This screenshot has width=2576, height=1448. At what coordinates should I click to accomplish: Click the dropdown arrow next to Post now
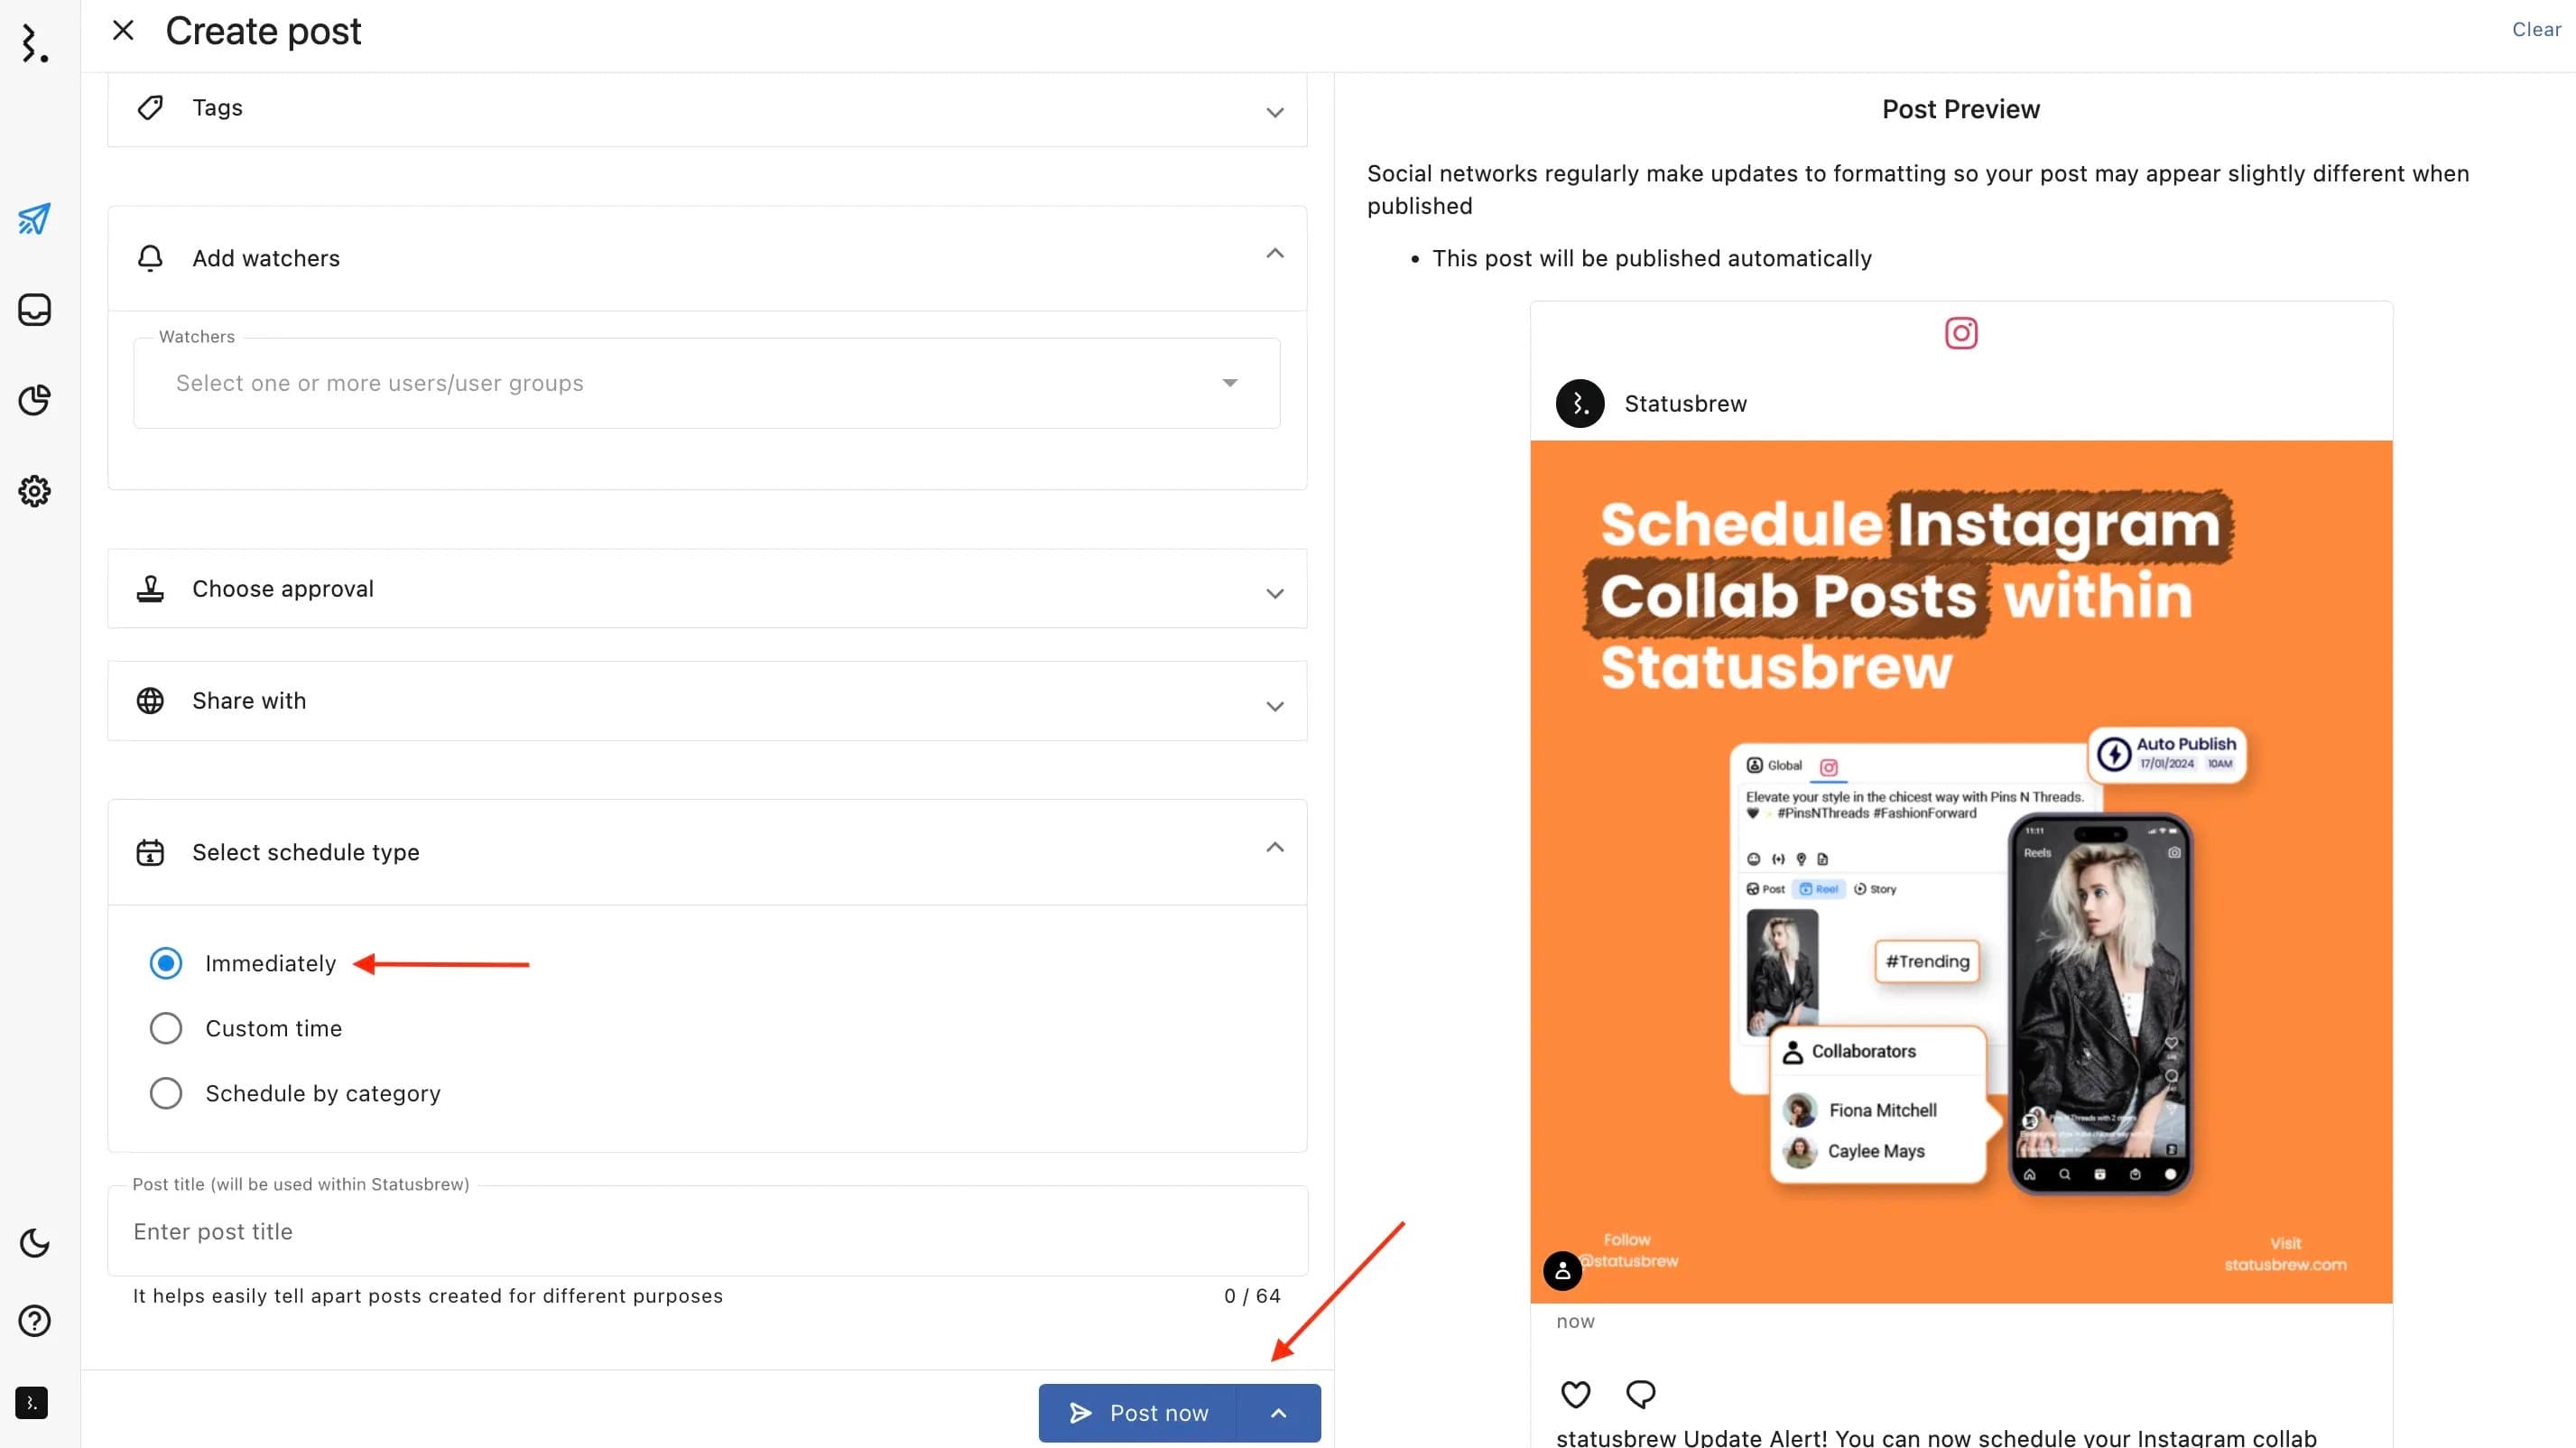(x=1281, y=1411)
